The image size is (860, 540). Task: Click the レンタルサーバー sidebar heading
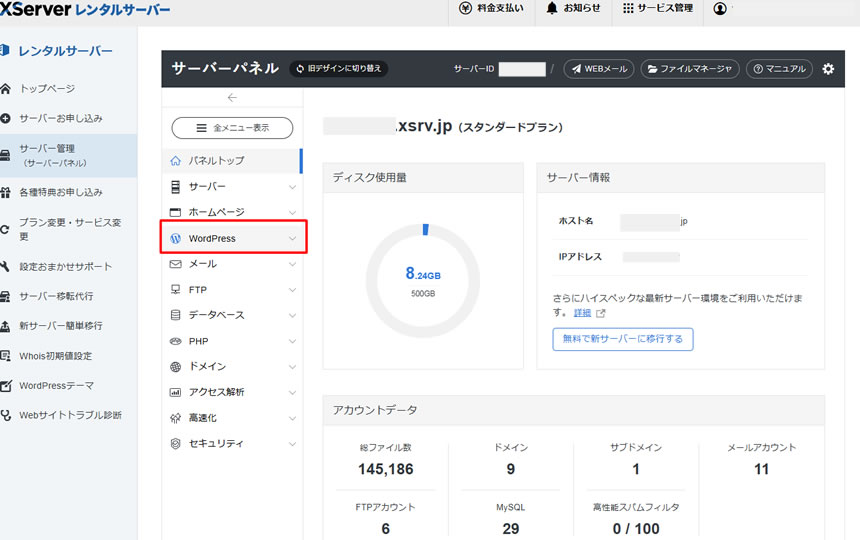pos(64,51)
